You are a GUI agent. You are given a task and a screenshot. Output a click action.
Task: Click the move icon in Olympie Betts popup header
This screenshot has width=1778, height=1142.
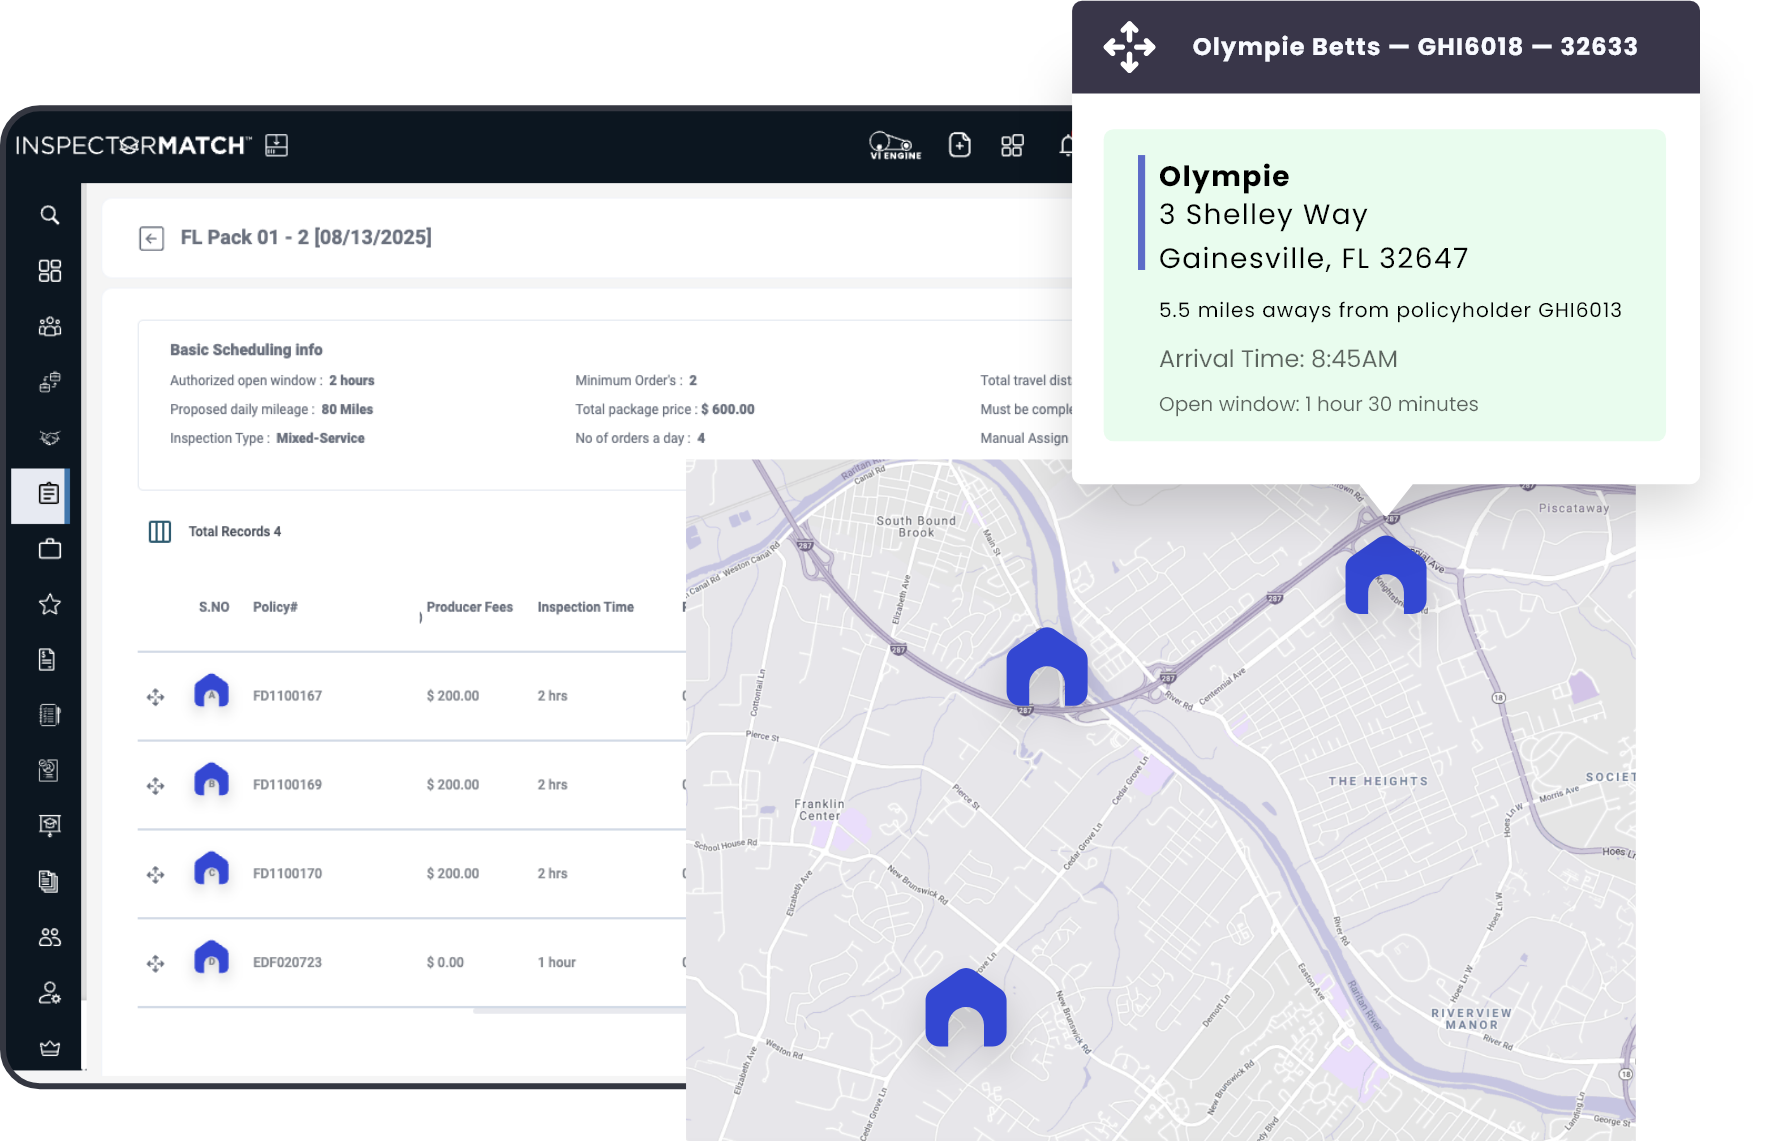click(x=1129, y=47)
